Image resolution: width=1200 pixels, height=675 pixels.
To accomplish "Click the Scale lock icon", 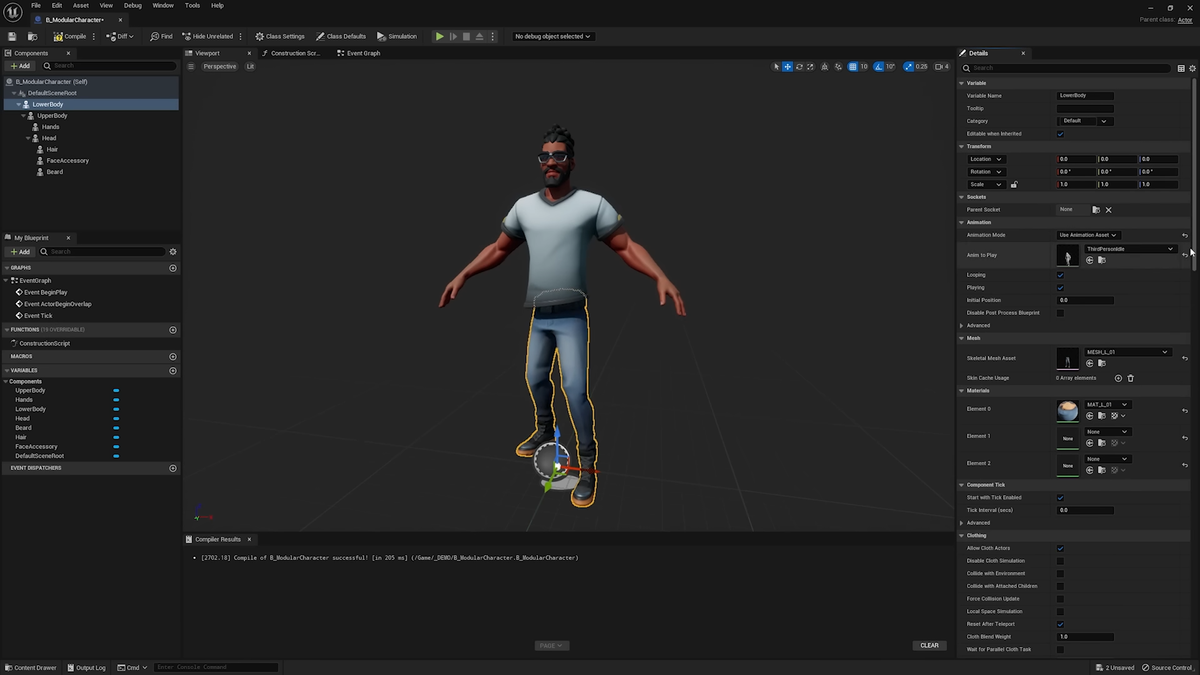I will 1014,184.
